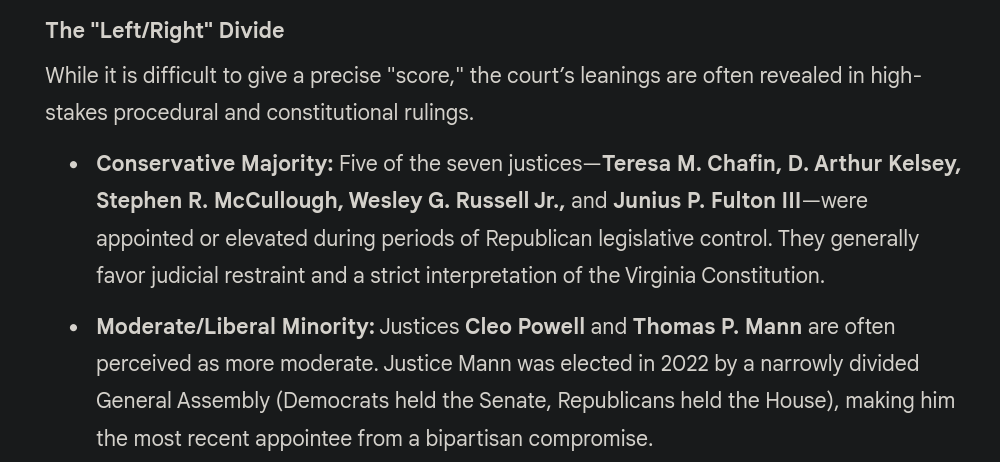1000x462 pixels.
Task: Click the second bullet point marker
Action: click(74, 327)
